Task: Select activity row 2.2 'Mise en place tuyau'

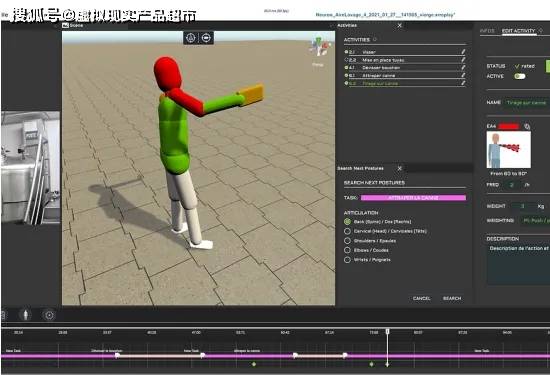Action: (x=405, y=60)
